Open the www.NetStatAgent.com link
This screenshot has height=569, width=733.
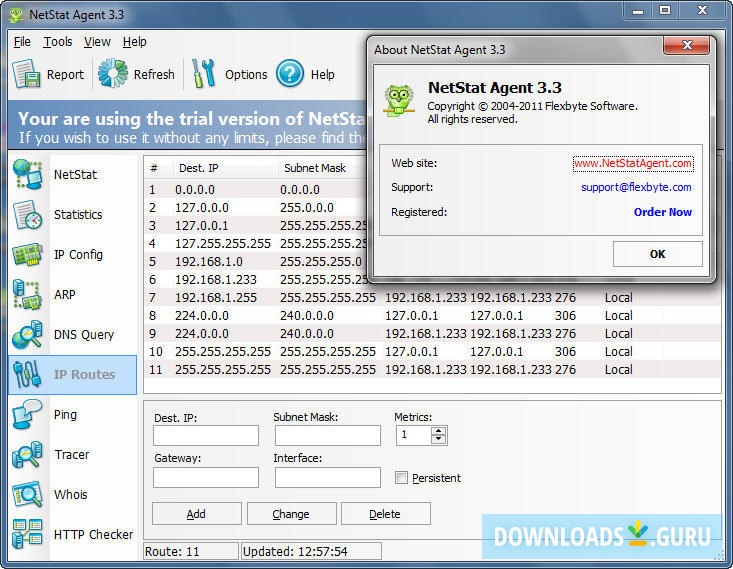pyautogui.click(x=633, y=163)
